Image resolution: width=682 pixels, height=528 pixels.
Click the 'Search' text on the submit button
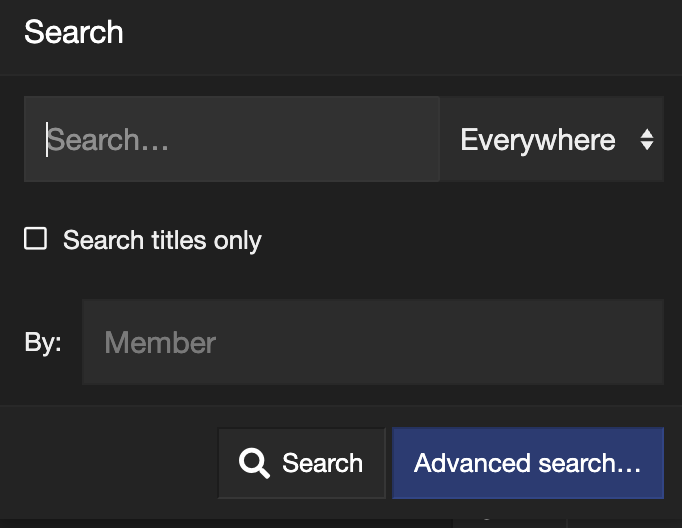point(322,463)
